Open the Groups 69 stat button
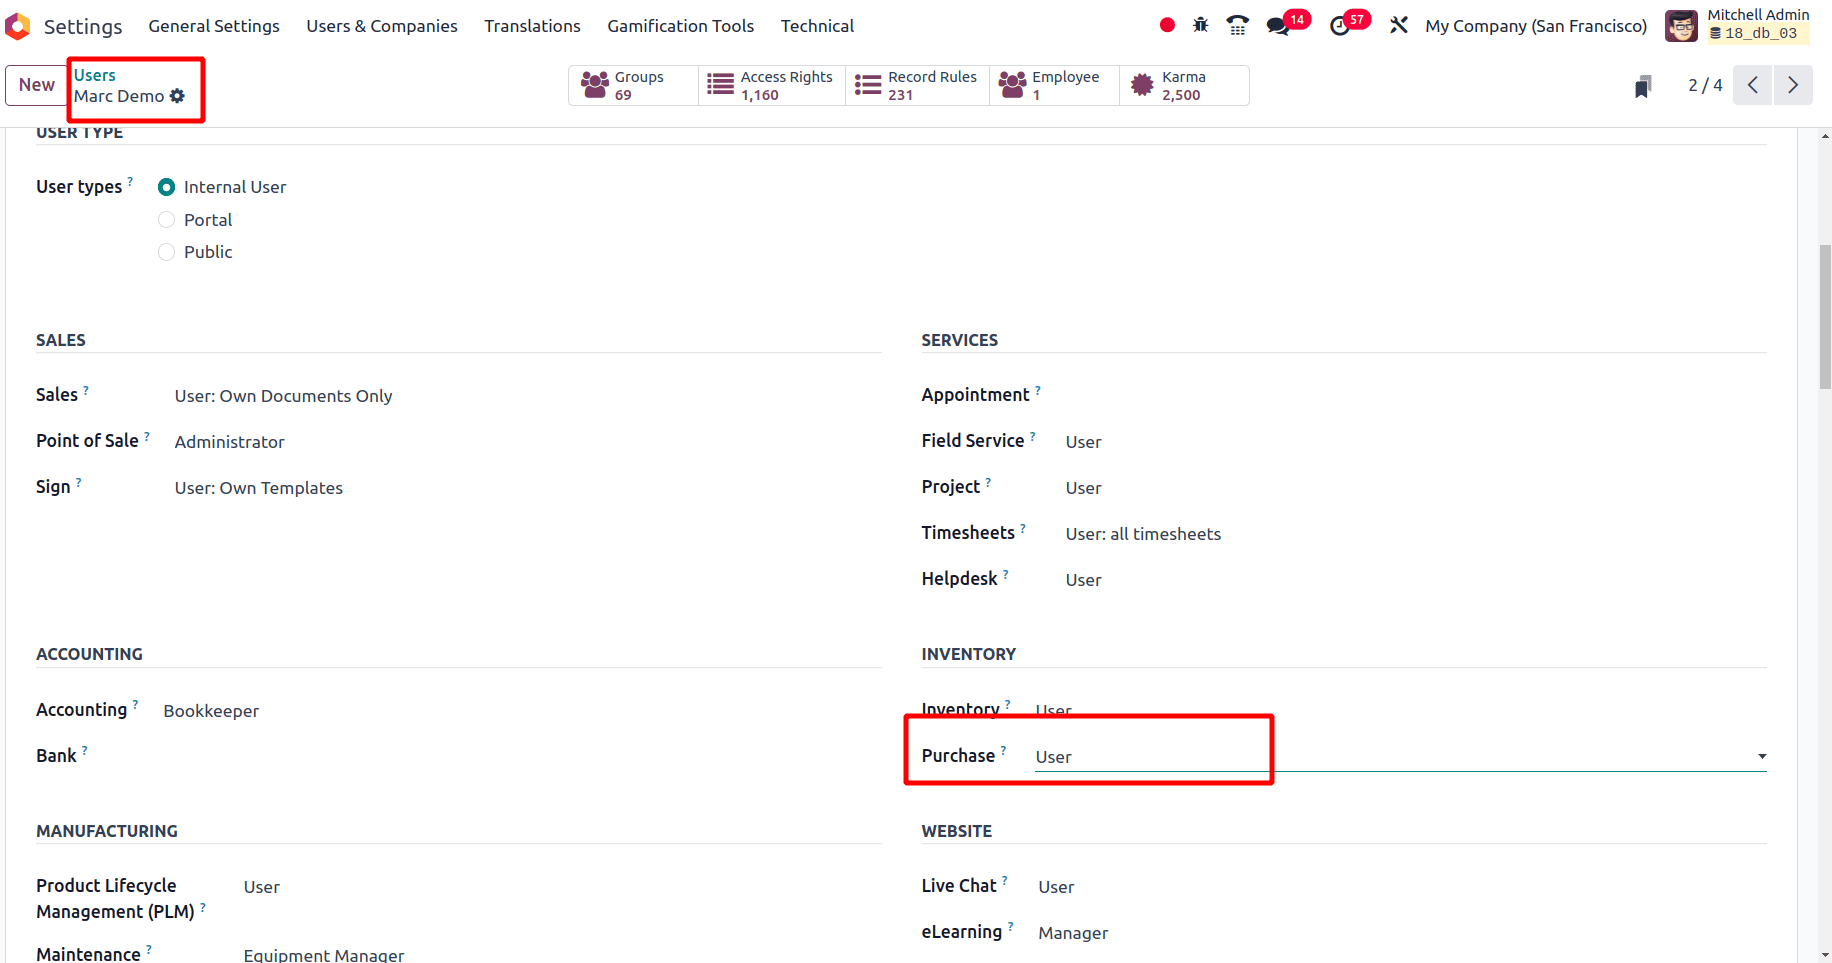The height and width of the screenshot is (963, 1832). tap(633, 85)
